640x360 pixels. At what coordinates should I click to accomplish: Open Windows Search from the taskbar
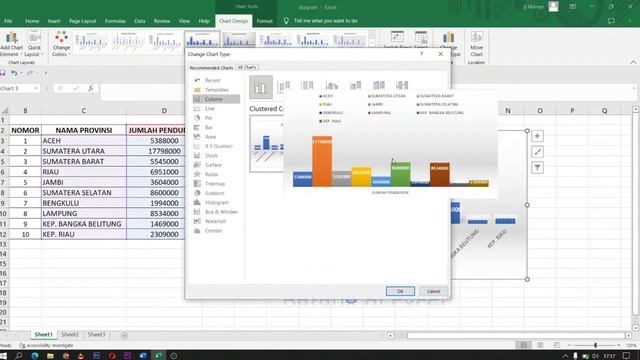[x=19, y=356]
